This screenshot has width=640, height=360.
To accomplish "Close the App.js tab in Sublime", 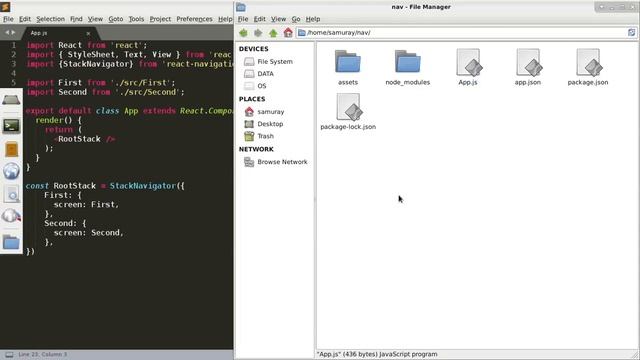I will click(88, 33).
